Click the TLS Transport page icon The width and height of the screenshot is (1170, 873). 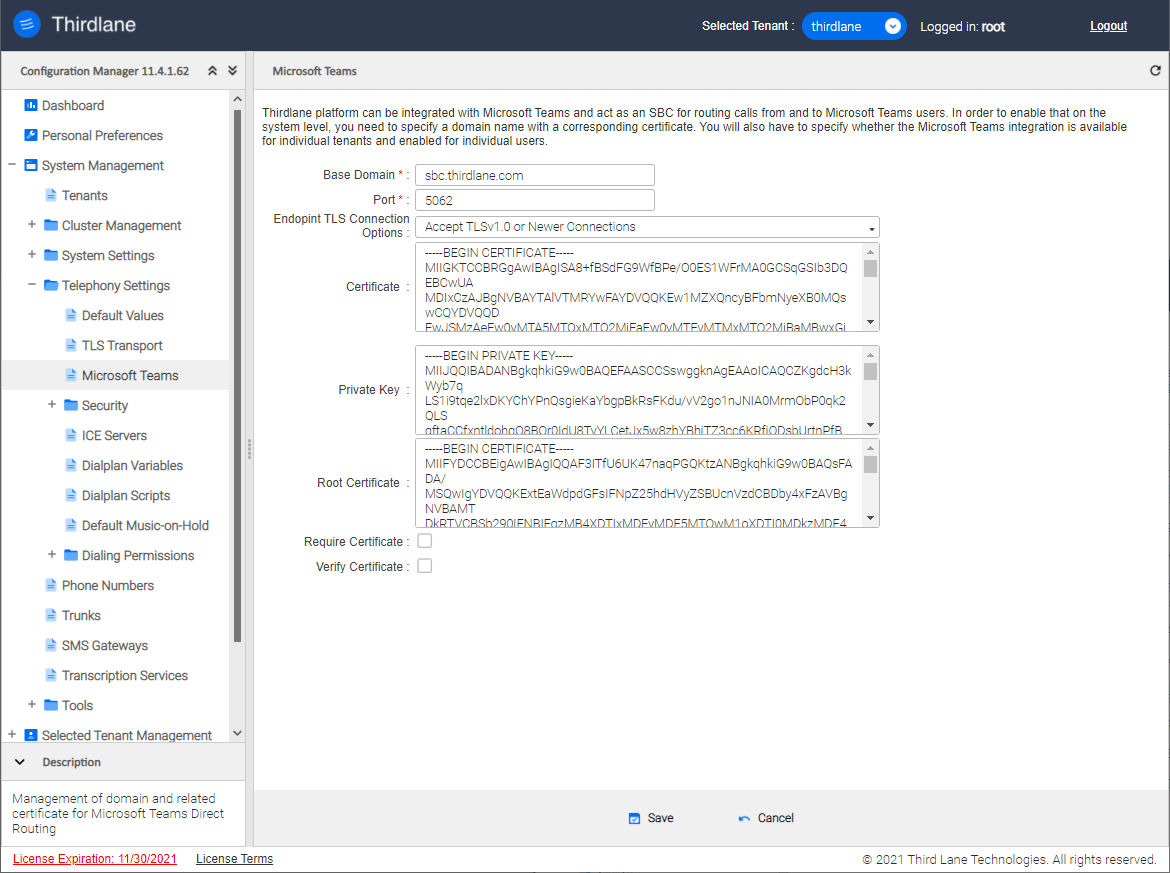(x=71, y=345)
